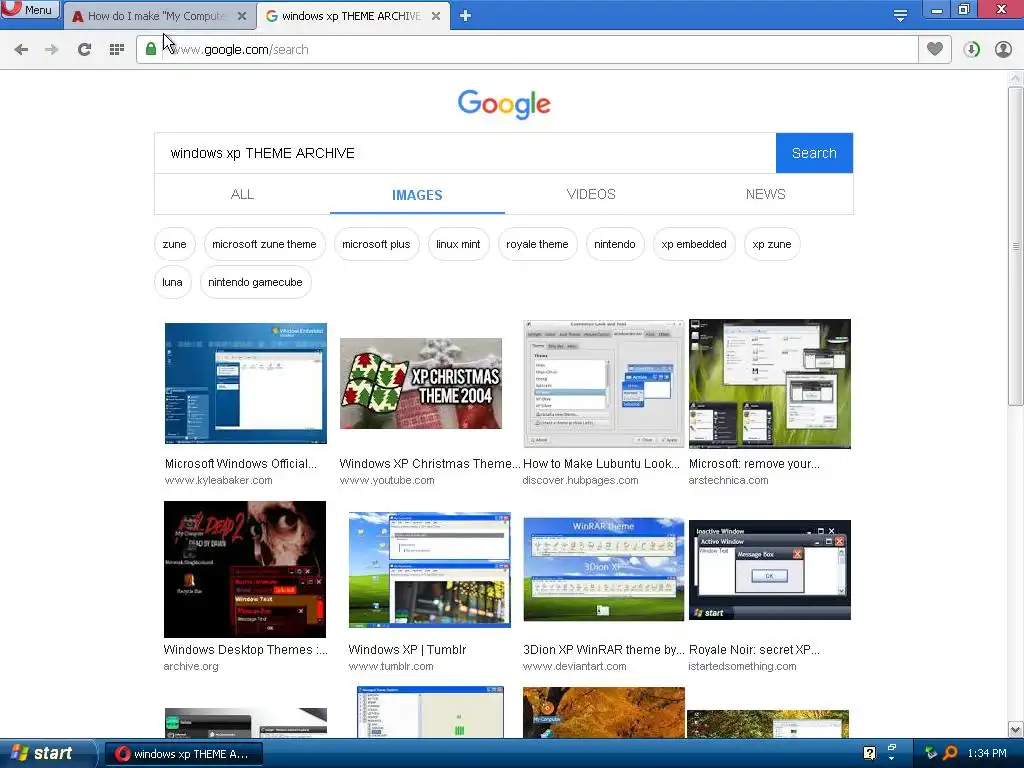The height and width of the screenshot is (768, 1024).
Task: Go forward to next page
Action: click(52, 50)
